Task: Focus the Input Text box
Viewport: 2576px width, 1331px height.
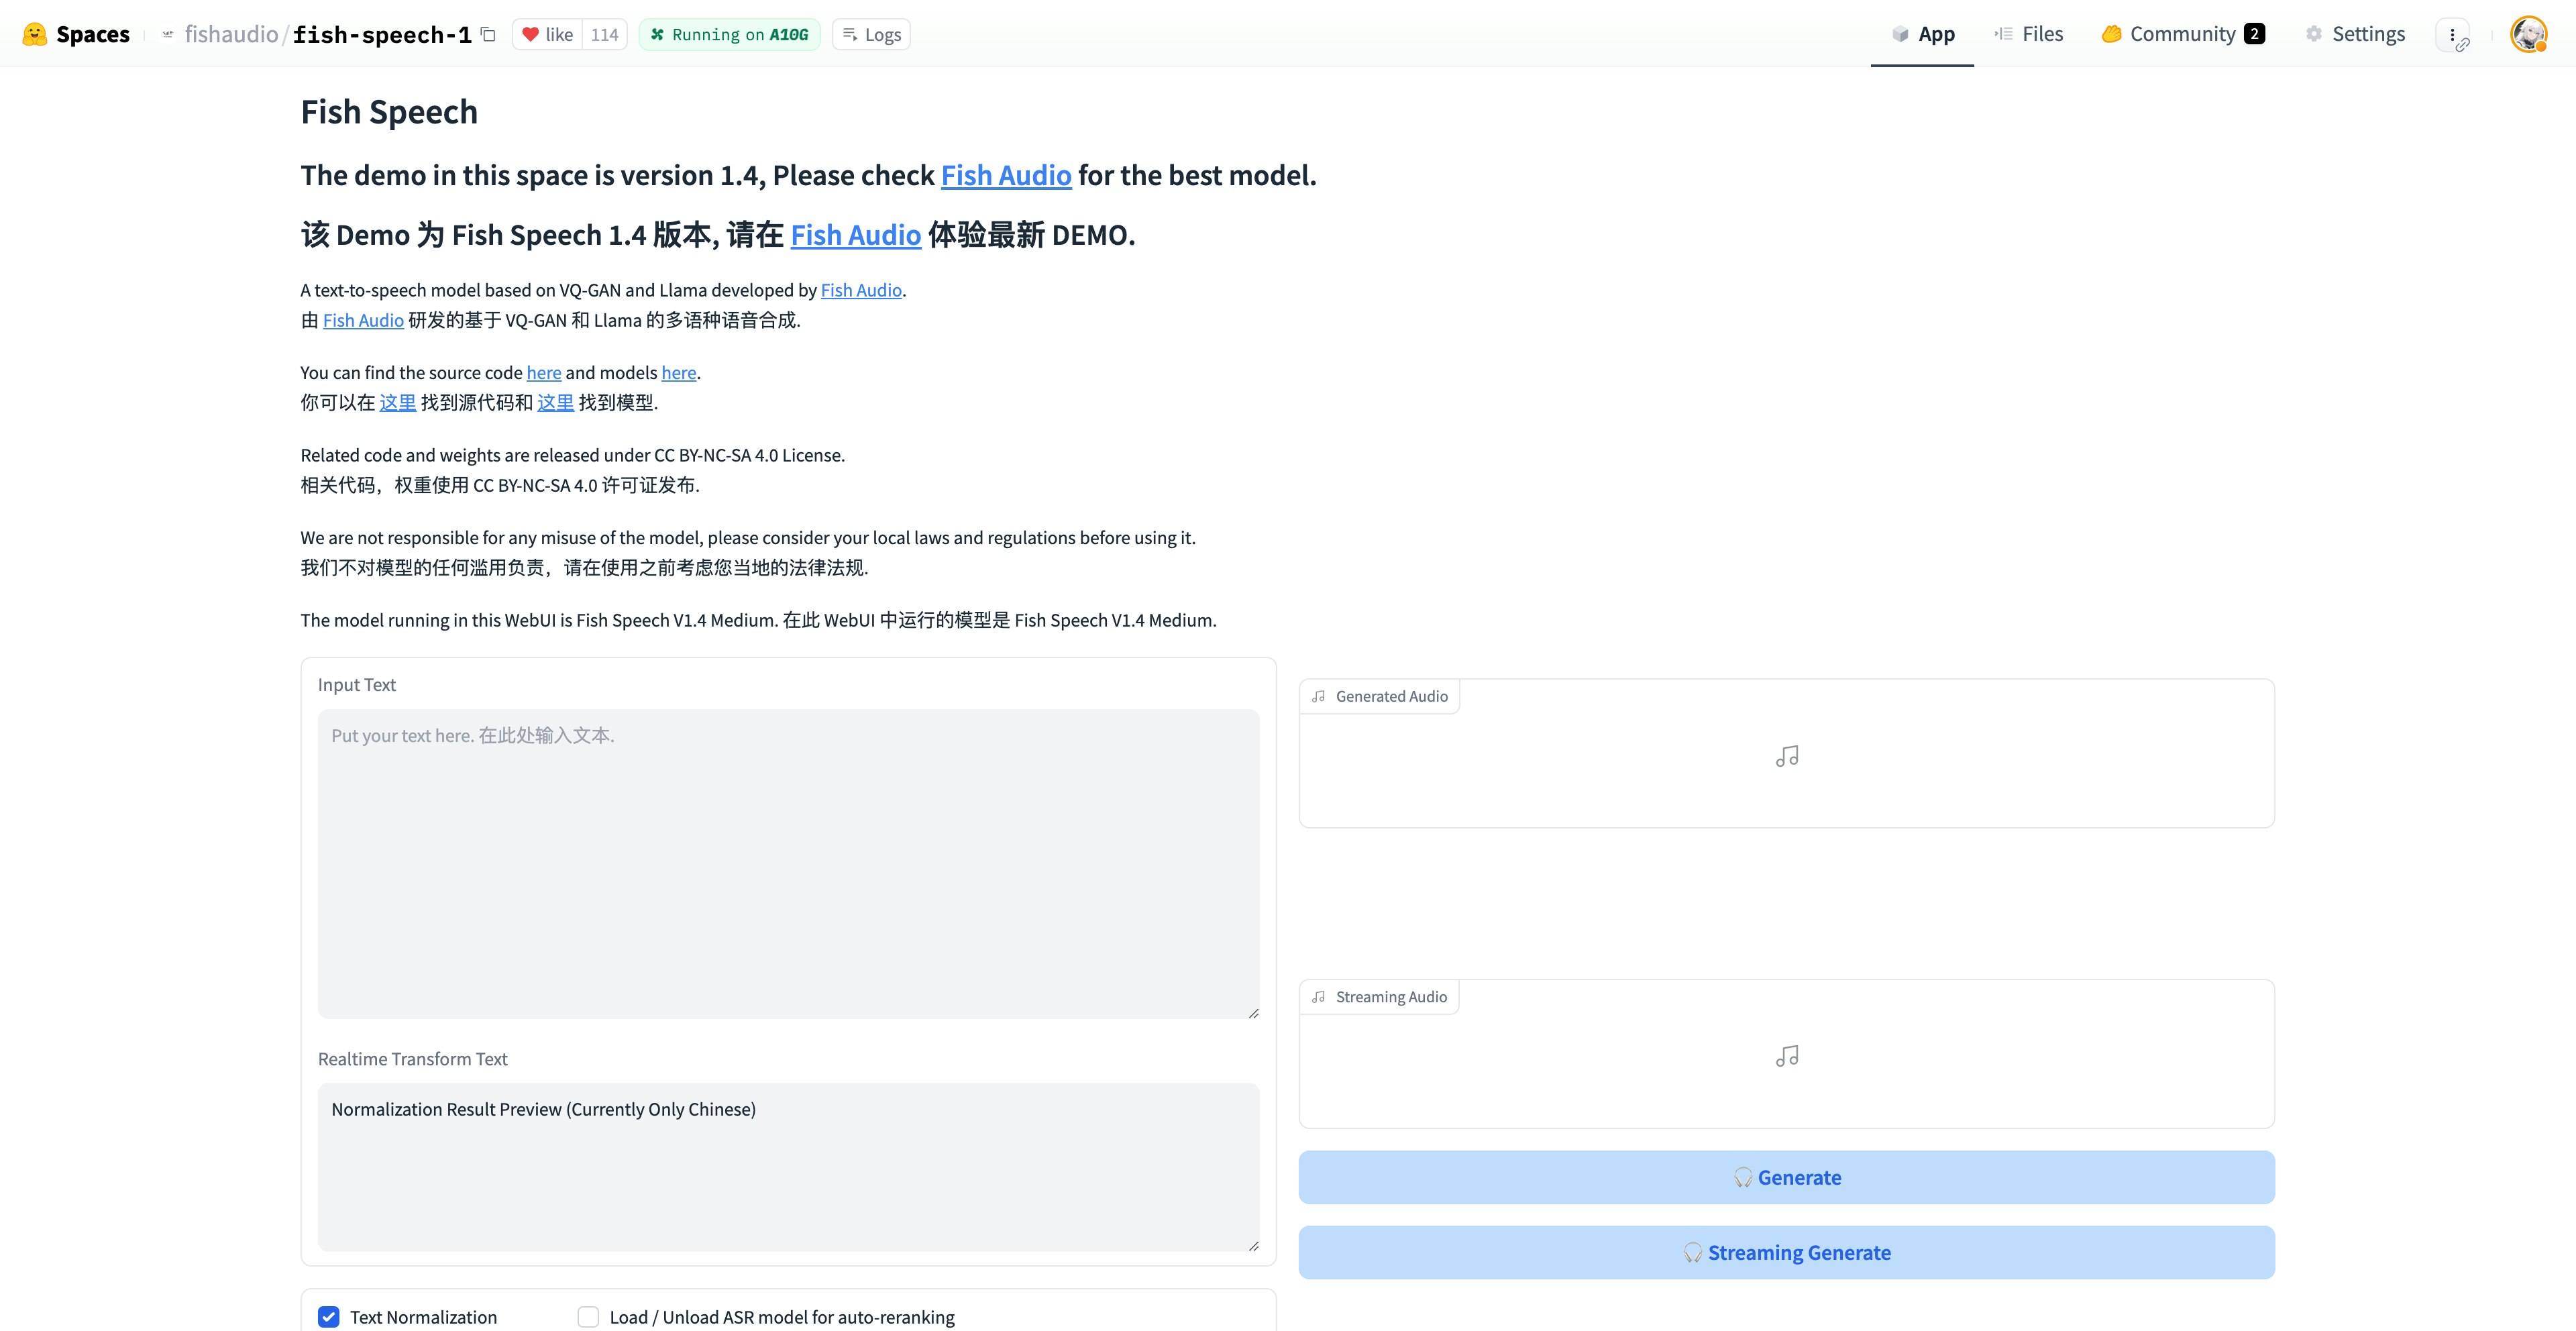Action: coord(788,864)
